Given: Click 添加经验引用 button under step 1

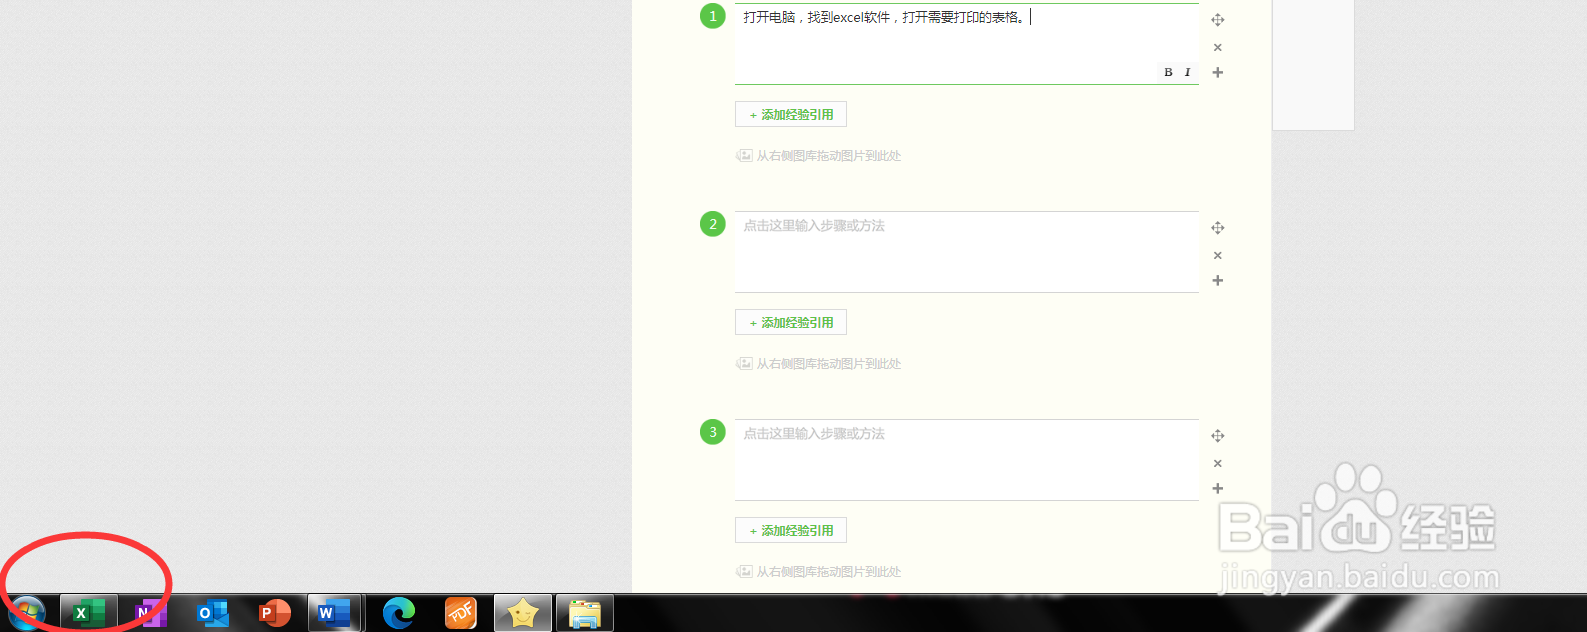Looking at the screenshot, I should 791,114.
